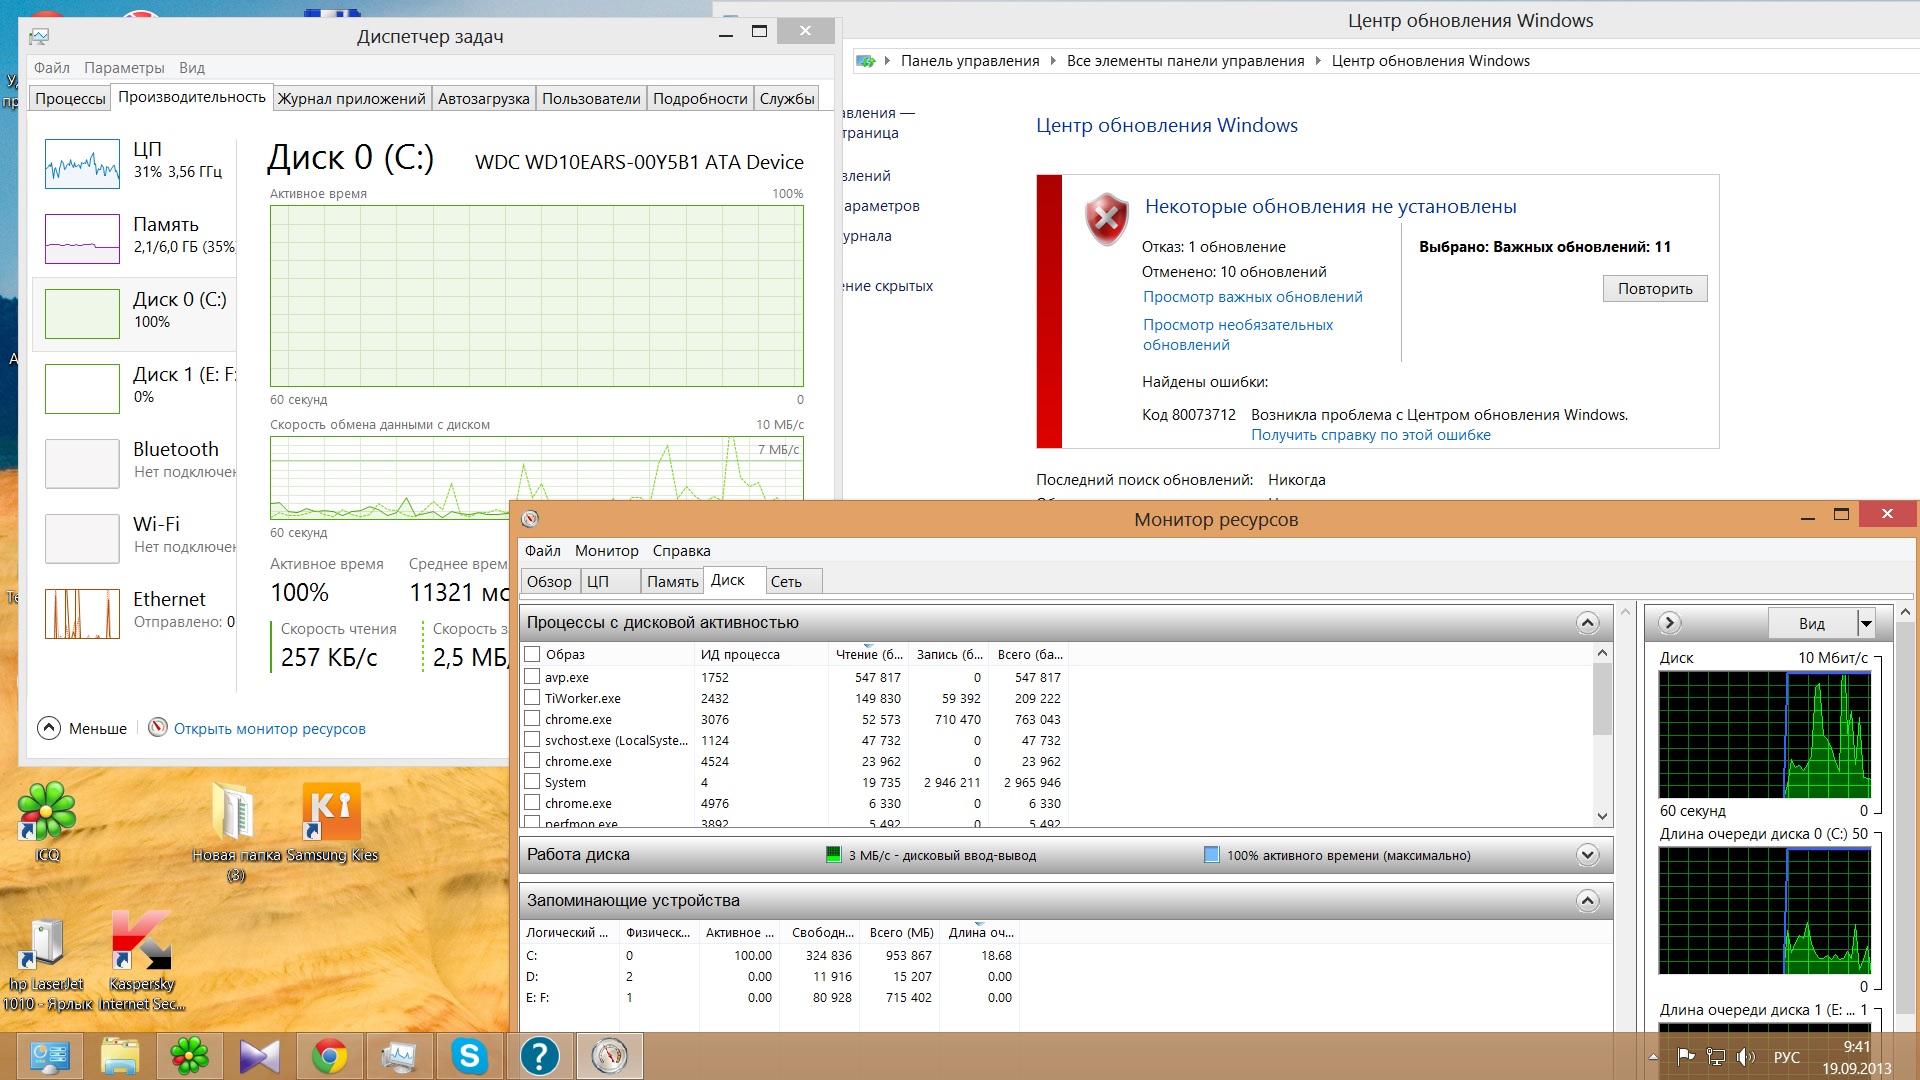1920x1080 pixels.
Task: Launch Google Chrome from the taskbar
Action: [x=329, y=1056]
